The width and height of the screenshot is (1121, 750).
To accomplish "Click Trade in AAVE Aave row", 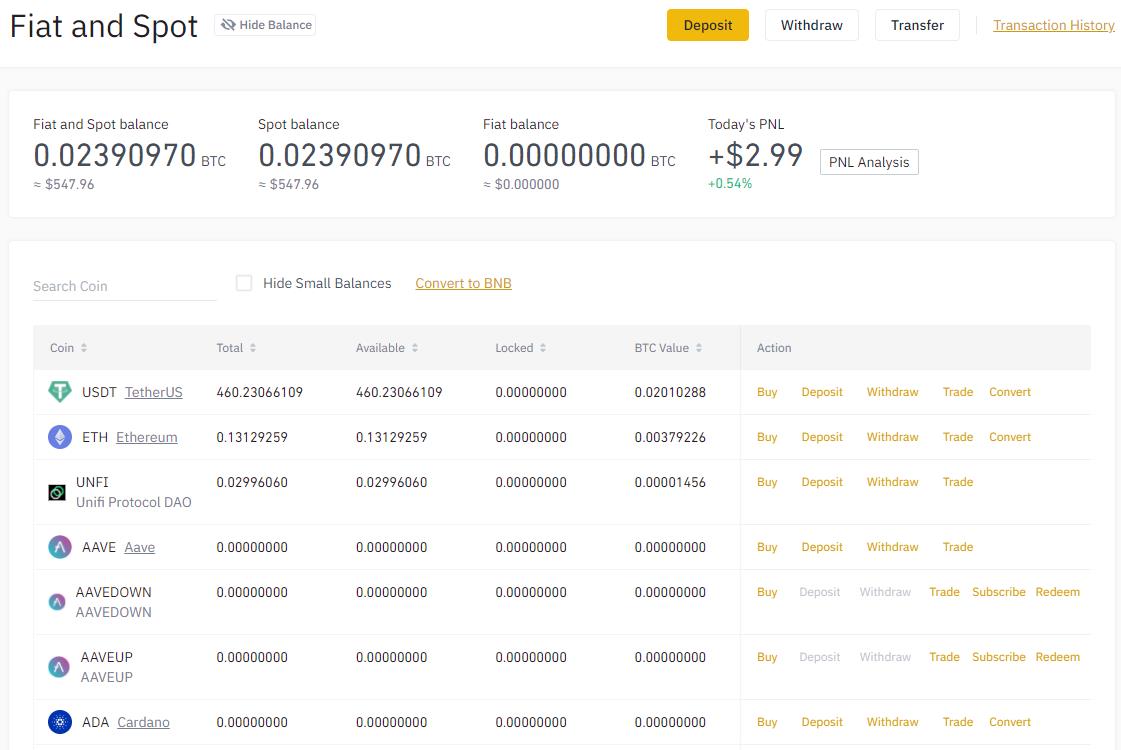I will coord(957,547).
